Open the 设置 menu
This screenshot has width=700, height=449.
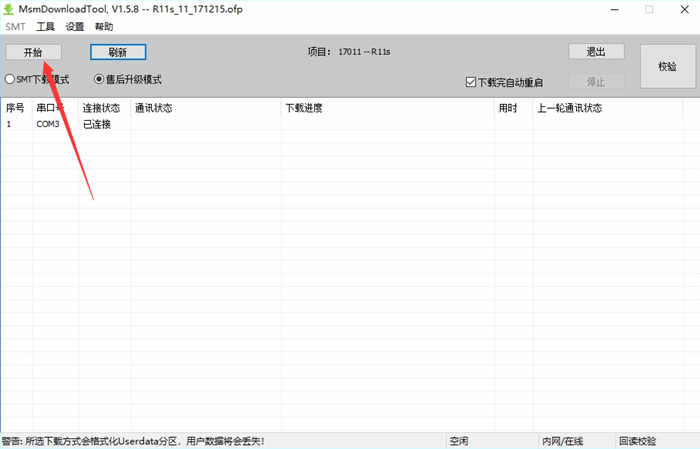(x=75, y=27)
